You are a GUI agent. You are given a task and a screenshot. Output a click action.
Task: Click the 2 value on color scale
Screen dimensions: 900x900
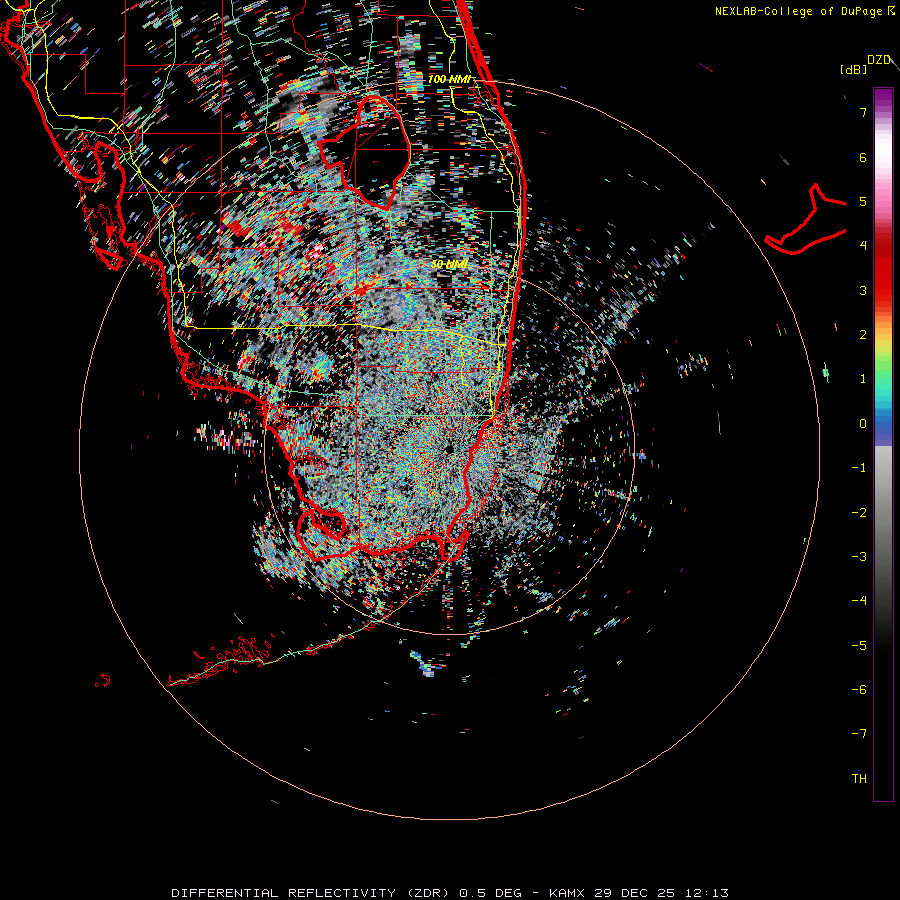(x=863, y=334)
